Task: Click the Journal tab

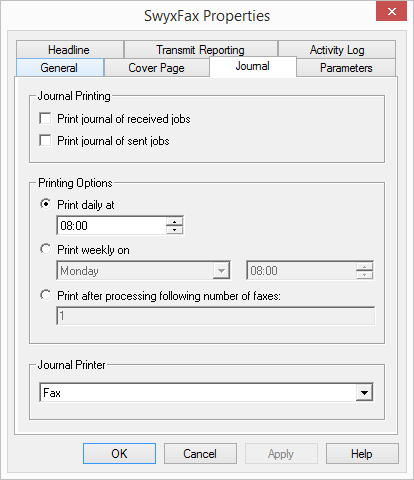Action: click(x=253, y=66)
